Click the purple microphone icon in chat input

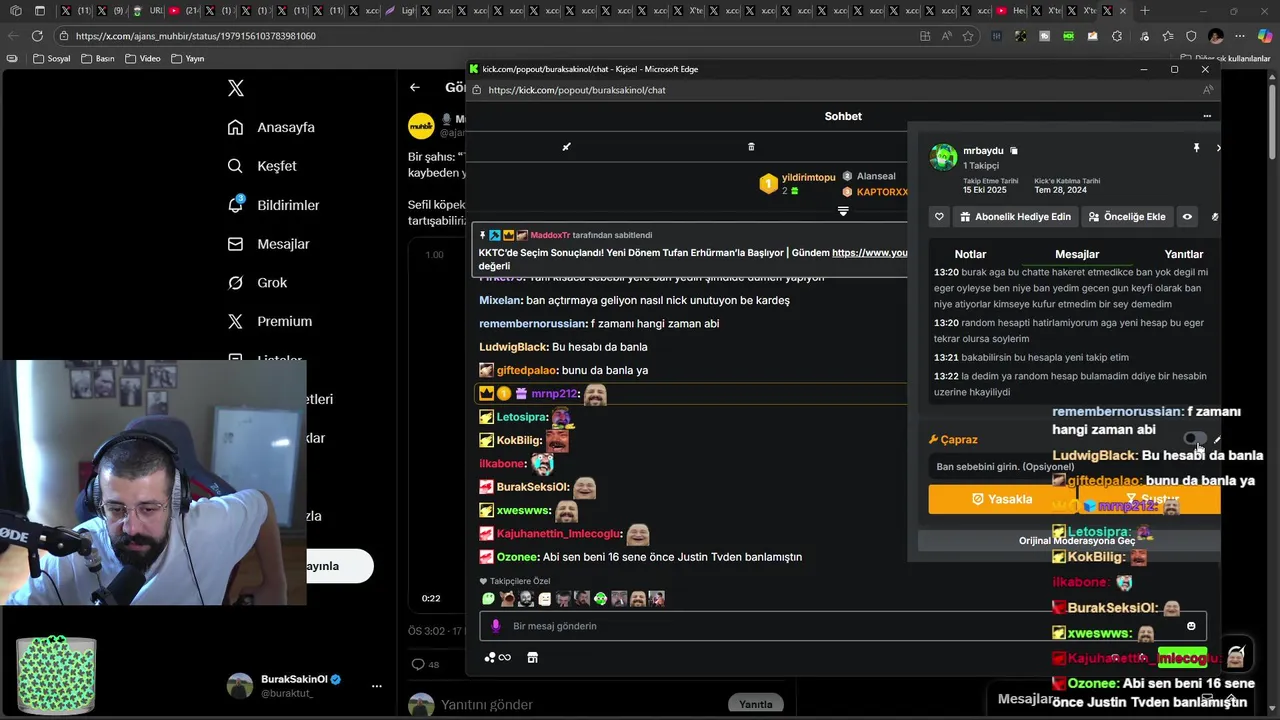click(x=495, y=626)
